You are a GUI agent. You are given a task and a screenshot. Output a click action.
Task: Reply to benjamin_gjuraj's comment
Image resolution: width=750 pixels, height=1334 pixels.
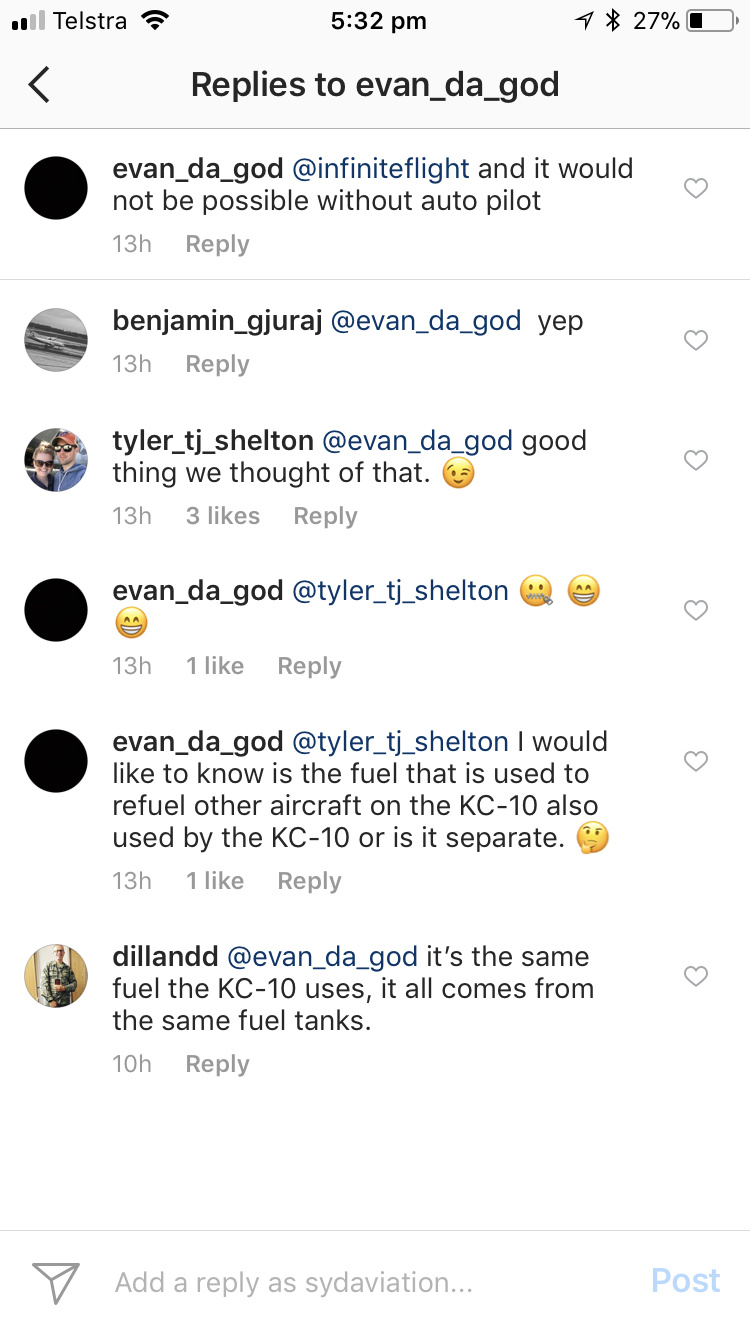217,364
